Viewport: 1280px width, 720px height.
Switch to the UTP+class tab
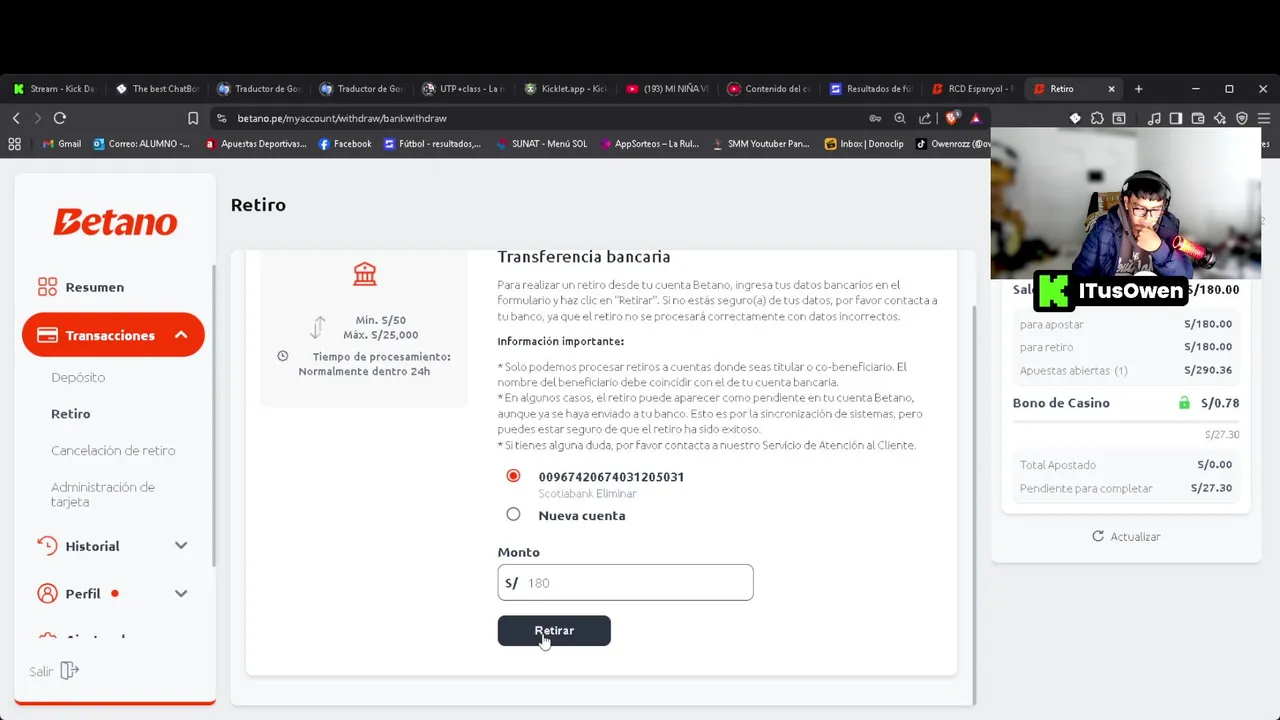pyautogui.click(x=465, y=89)
